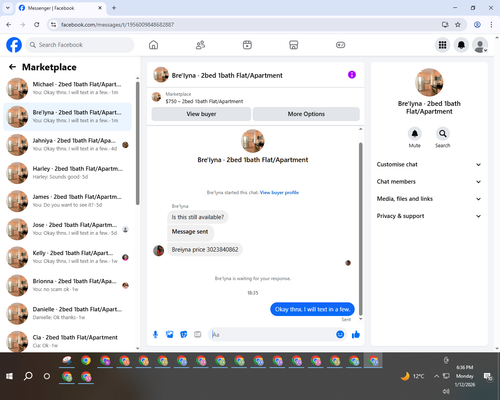This screenshot has height=400, width=500.
Task: Click the Search Facebook field
Action: (80, 45)
